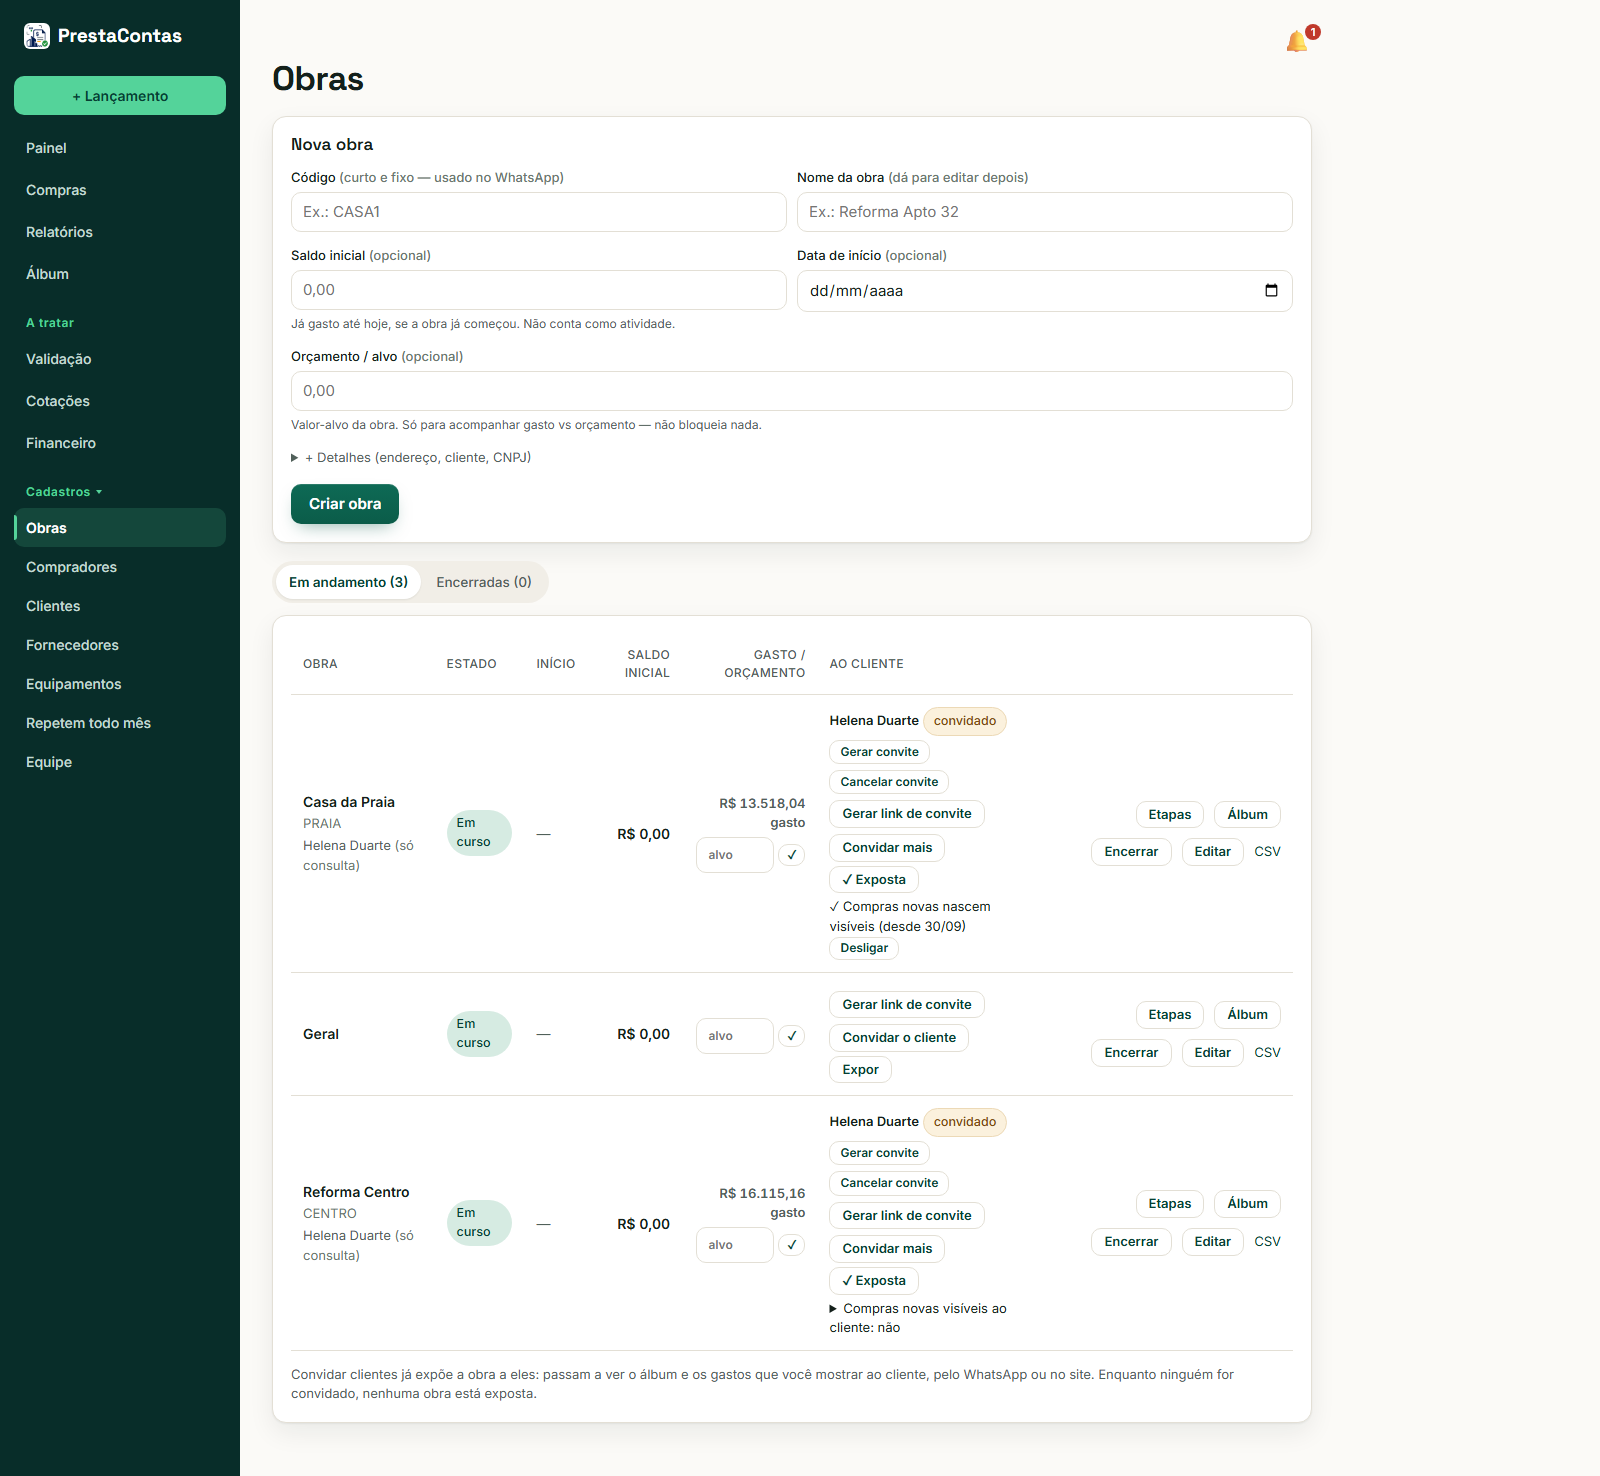Toggle Exposta for Reforma Centro
The image size is (1600, 1476).
click(x=874, y=1281)
